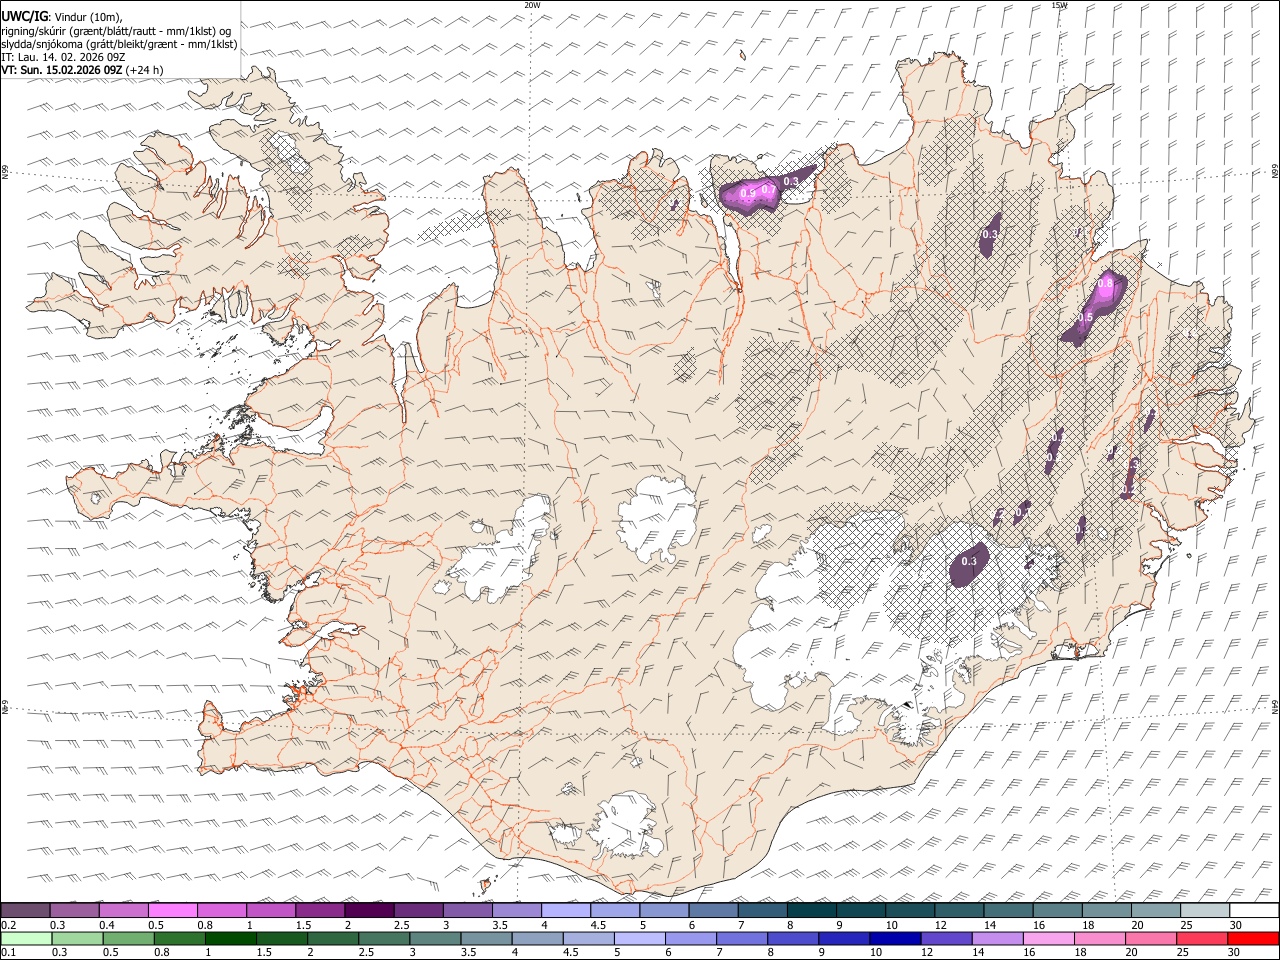Click the "slydda/snjókoma" legend description line
This screenshot has height=960, width=1280.
[x=119, y=44]
